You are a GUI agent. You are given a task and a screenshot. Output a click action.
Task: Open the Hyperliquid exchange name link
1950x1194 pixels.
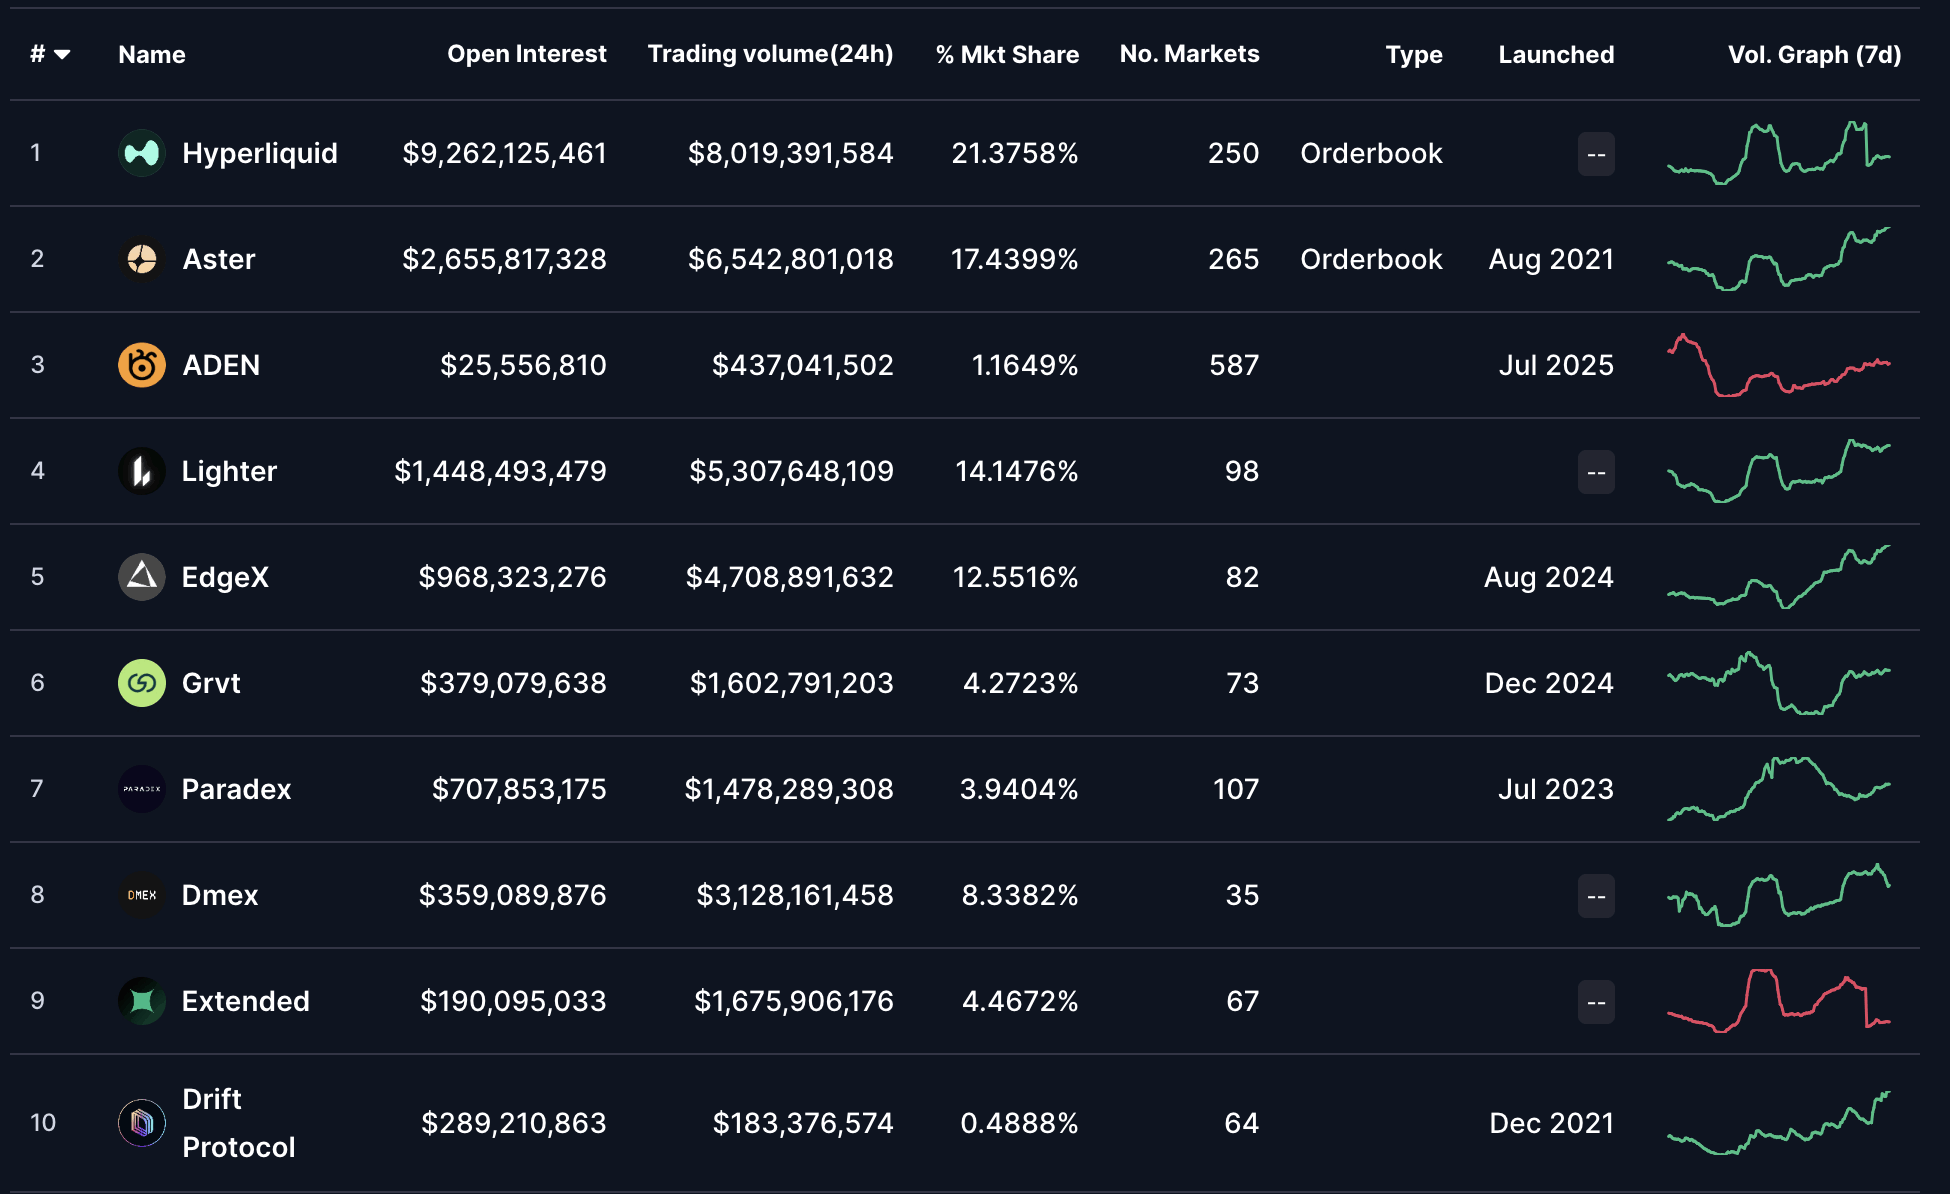click(260, 153)
